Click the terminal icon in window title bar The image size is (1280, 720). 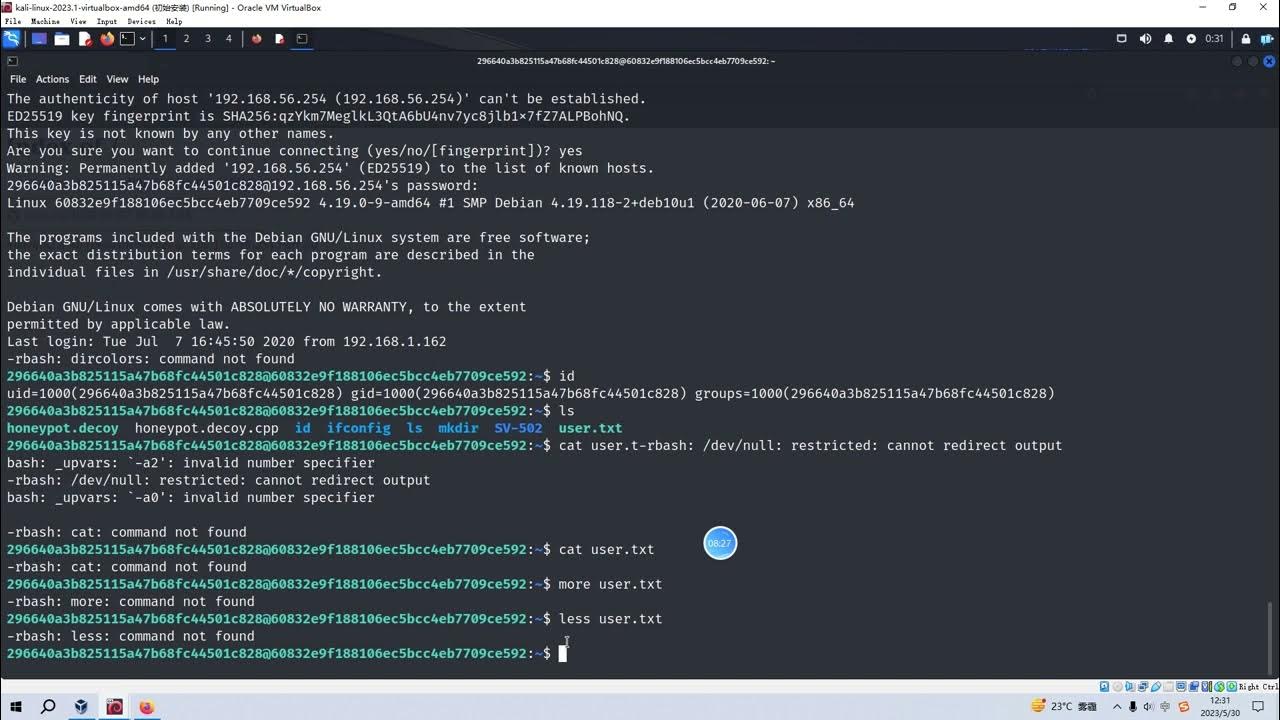[x=12, y=61]
